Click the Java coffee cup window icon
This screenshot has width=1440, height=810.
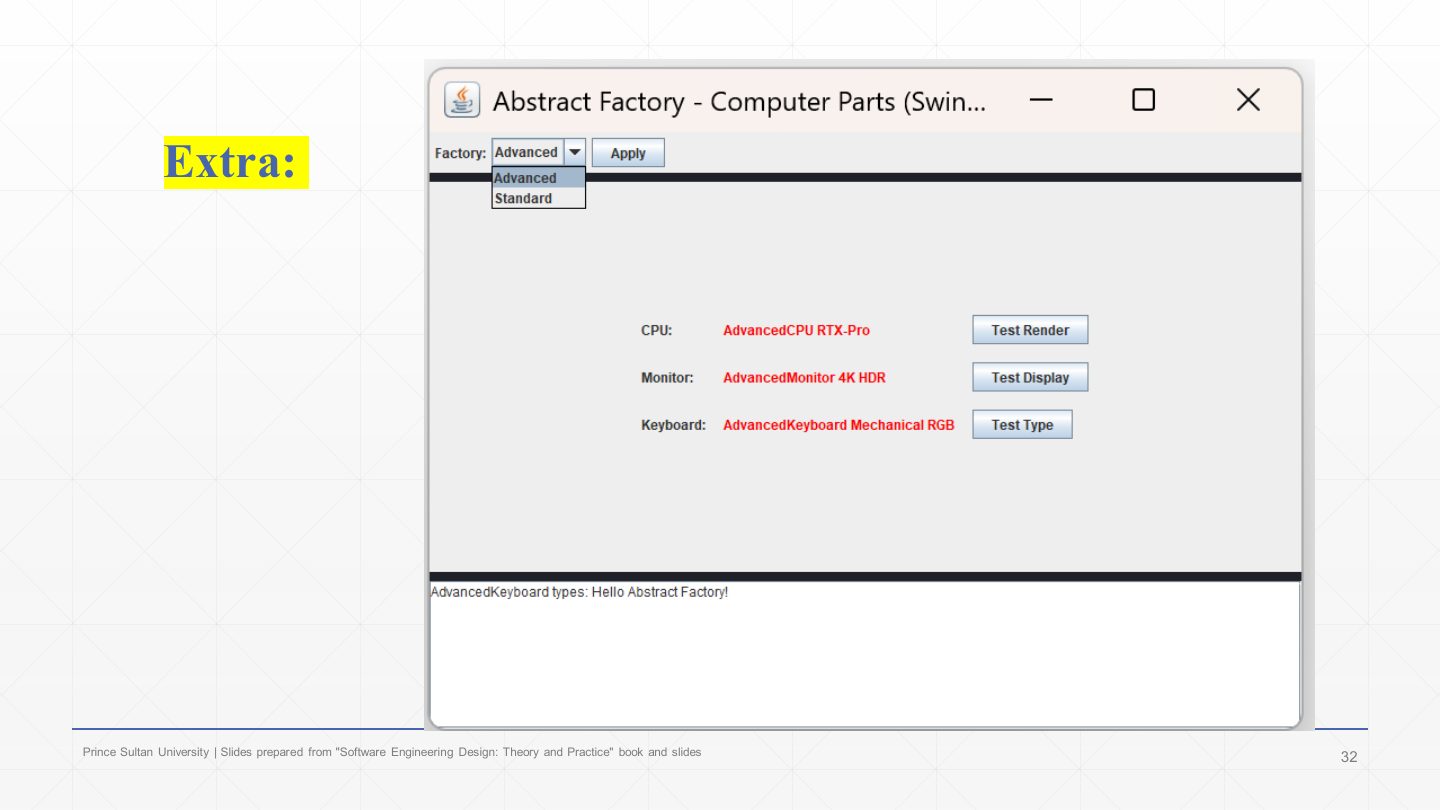[x=461, y=100]
